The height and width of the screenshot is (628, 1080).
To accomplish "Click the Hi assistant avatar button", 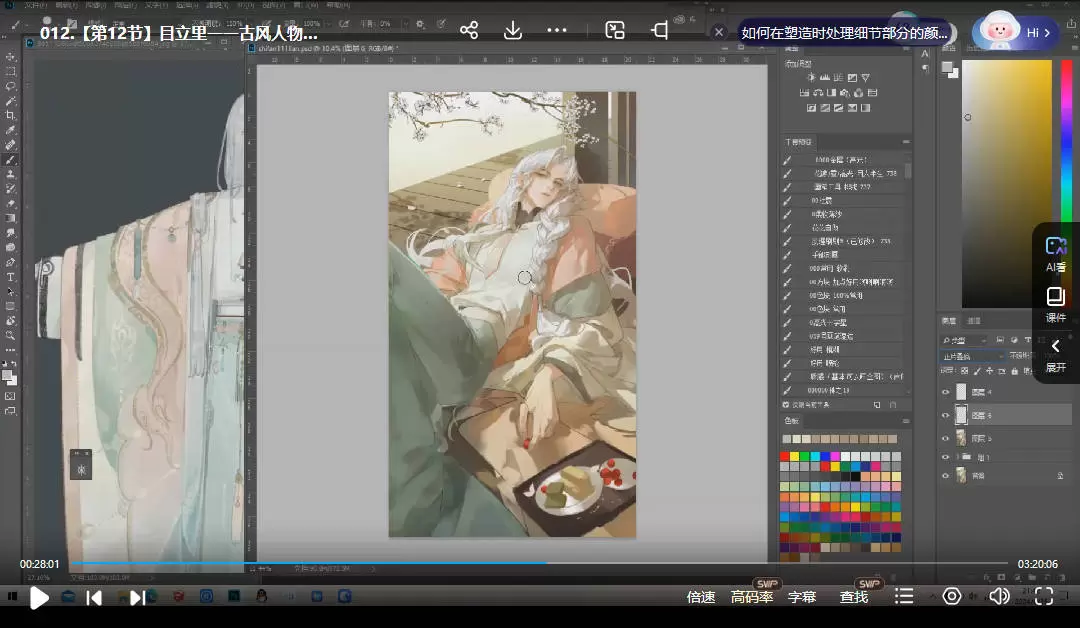I will (x=1016, y=32).
